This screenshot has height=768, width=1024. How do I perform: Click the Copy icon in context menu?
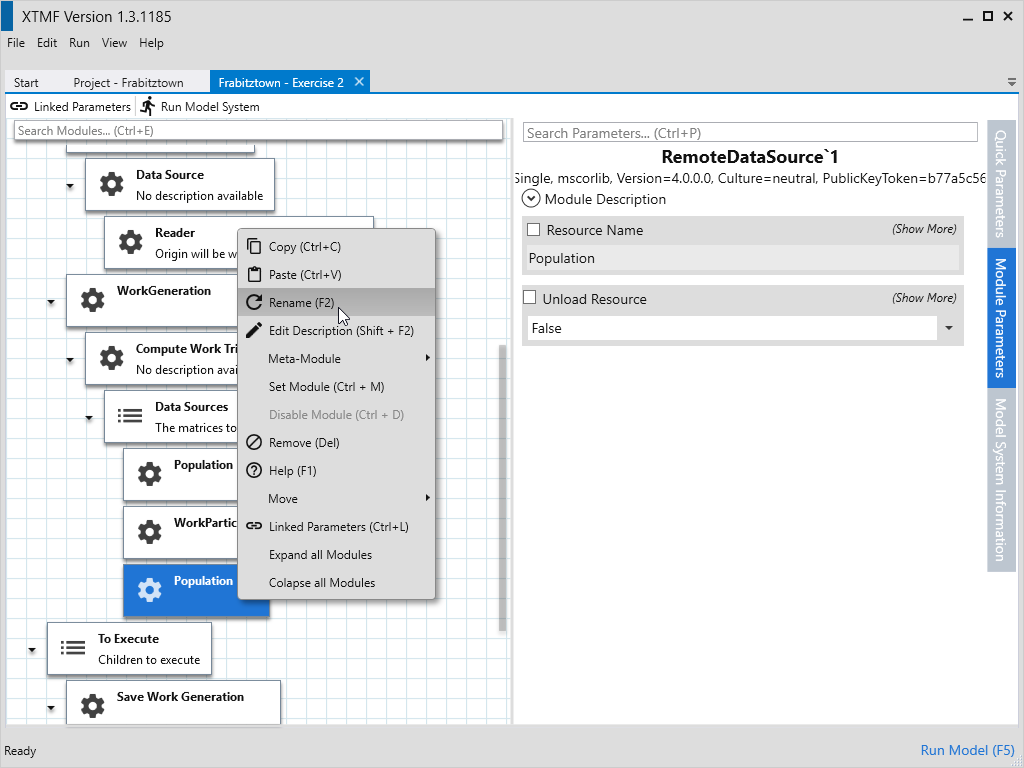[x=254, y=247]
